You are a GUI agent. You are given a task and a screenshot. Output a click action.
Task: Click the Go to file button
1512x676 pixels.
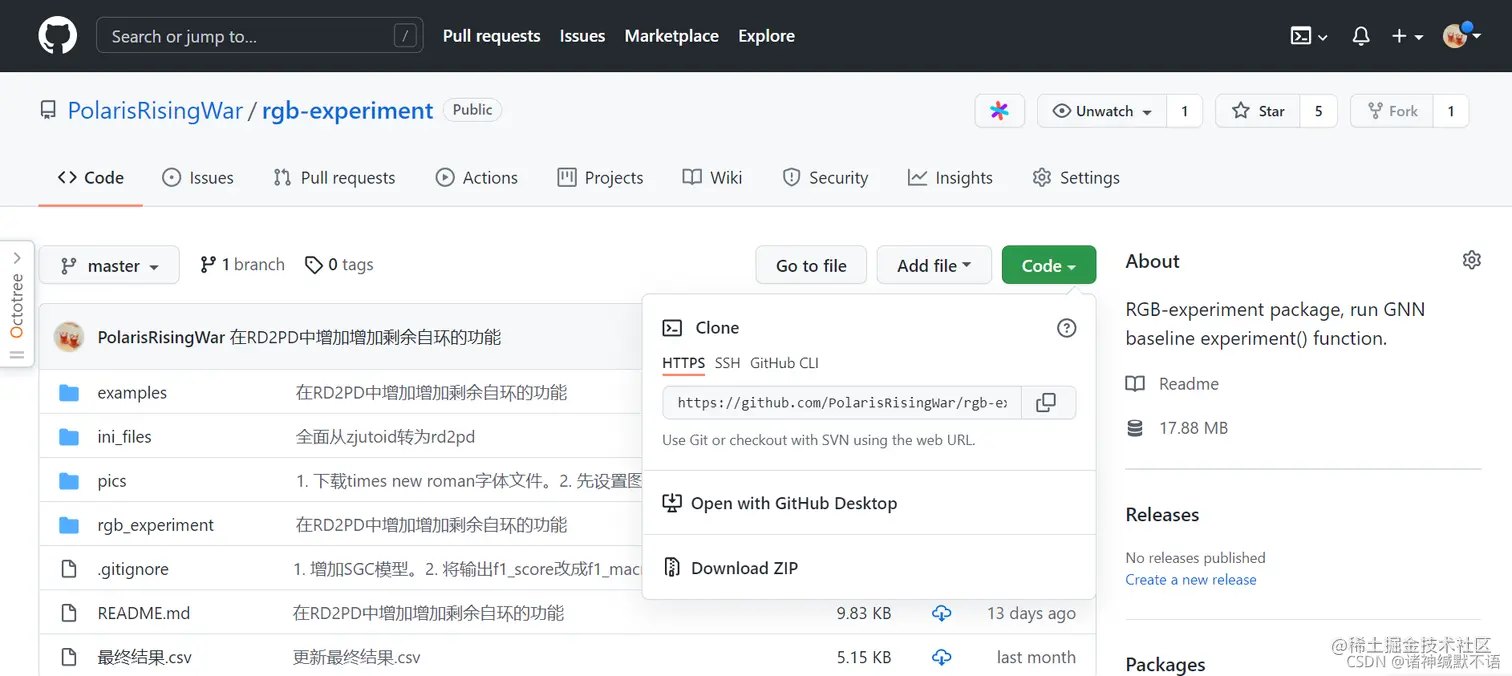tap(811, 265)
